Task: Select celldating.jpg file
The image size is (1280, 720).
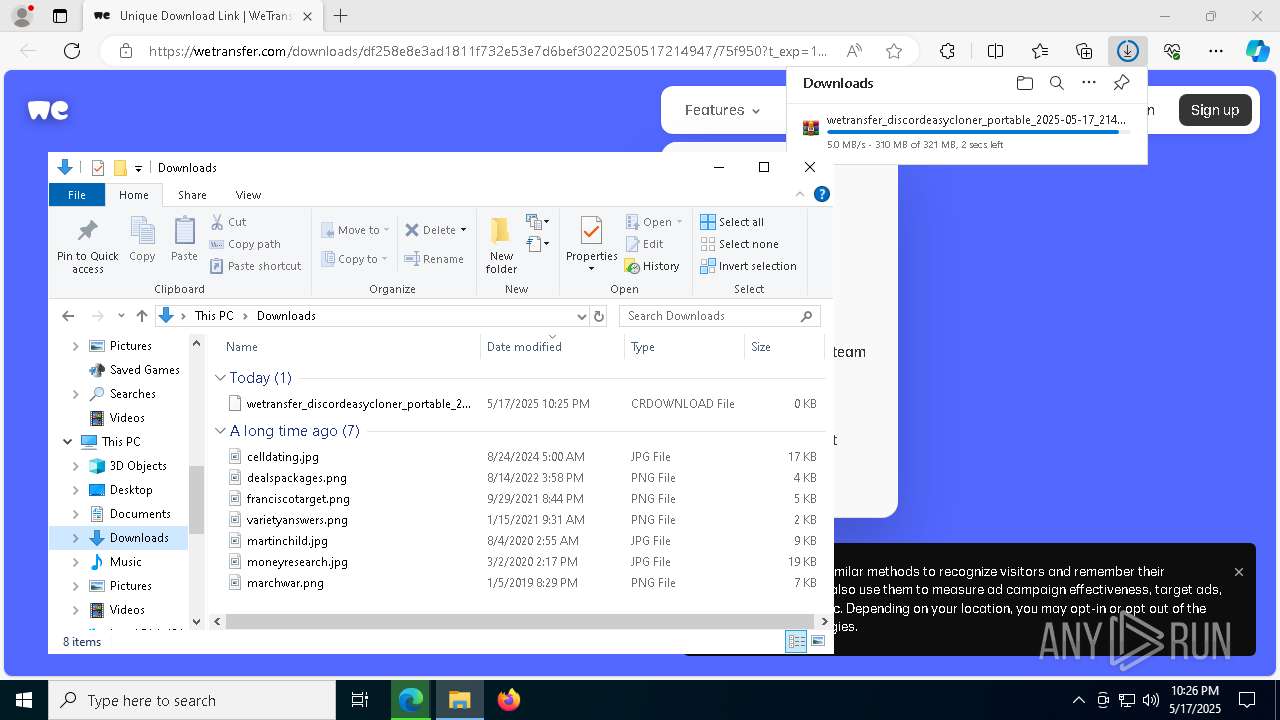Action: [x=283, y=457]
